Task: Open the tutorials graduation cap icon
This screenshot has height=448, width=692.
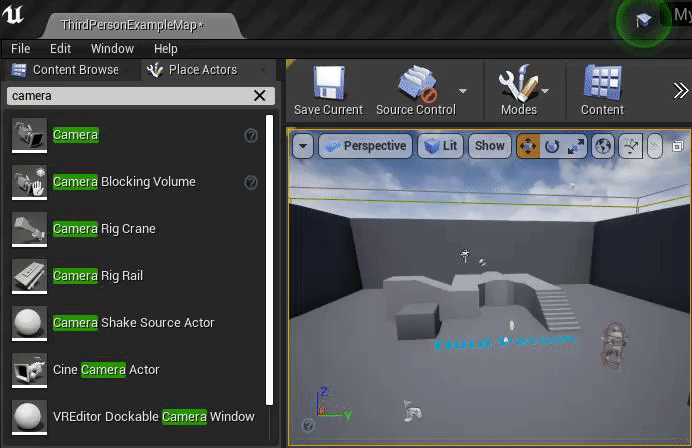Action: coord(643,20)
